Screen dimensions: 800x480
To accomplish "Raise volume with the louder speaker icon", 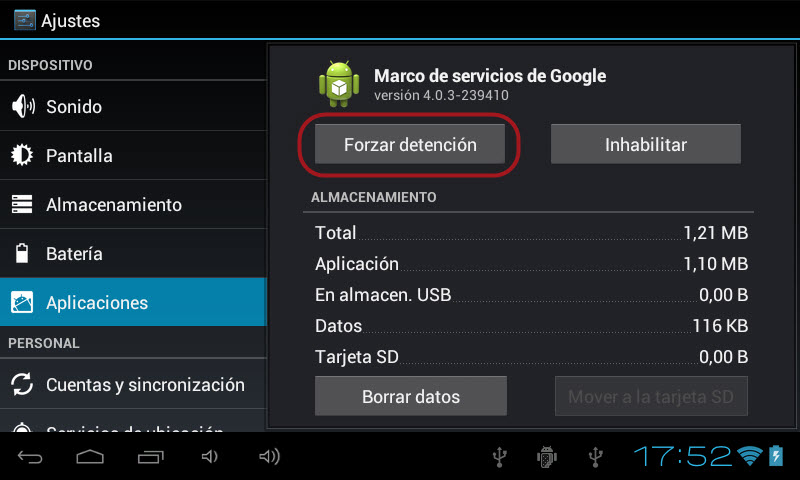I will point(269,456).
